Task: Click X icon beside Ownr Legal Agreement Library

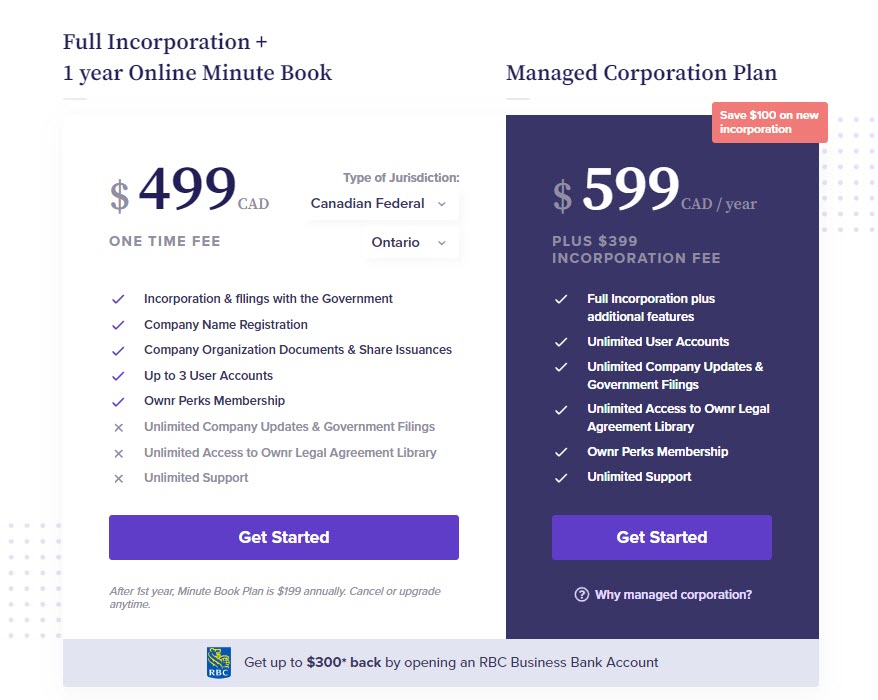Action: point(118,453)
